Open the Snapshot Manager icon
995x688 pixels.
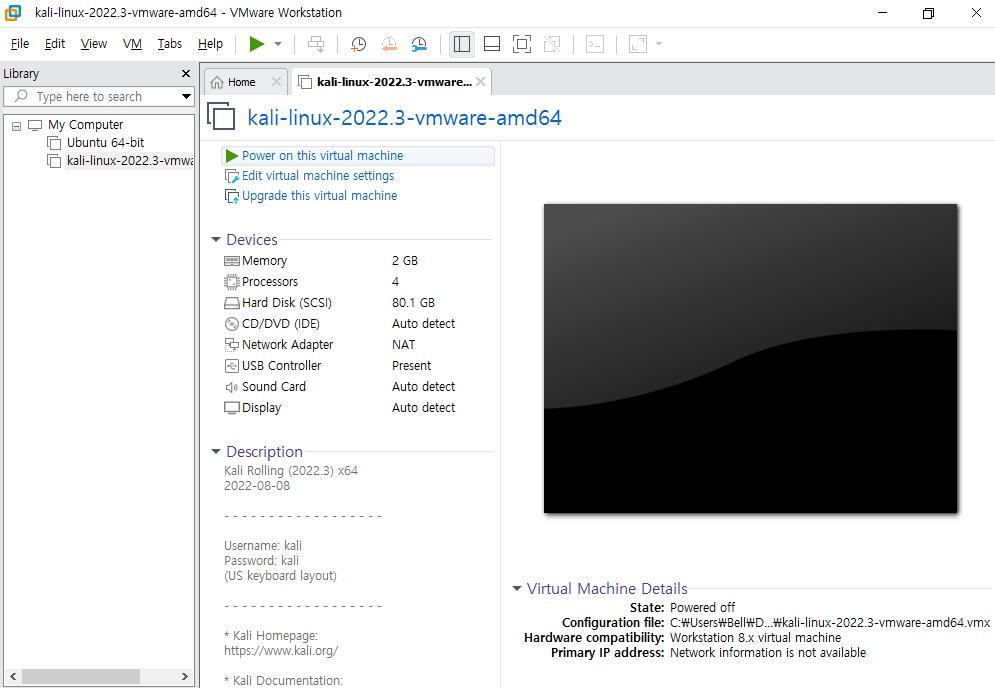419,44
